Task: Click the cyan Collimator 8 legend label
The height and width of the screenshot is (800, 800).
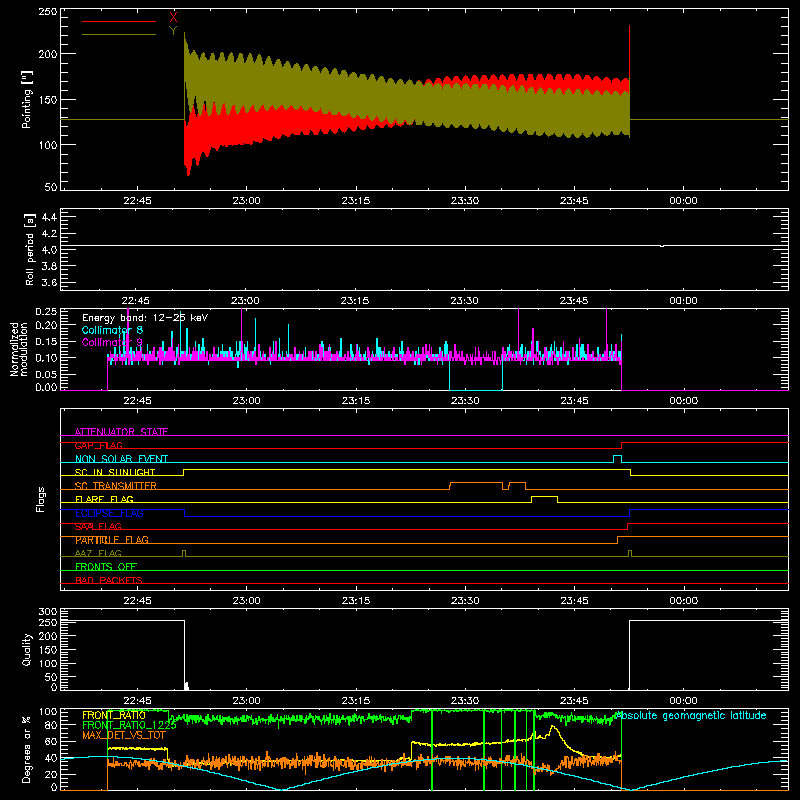Action: 112,330
